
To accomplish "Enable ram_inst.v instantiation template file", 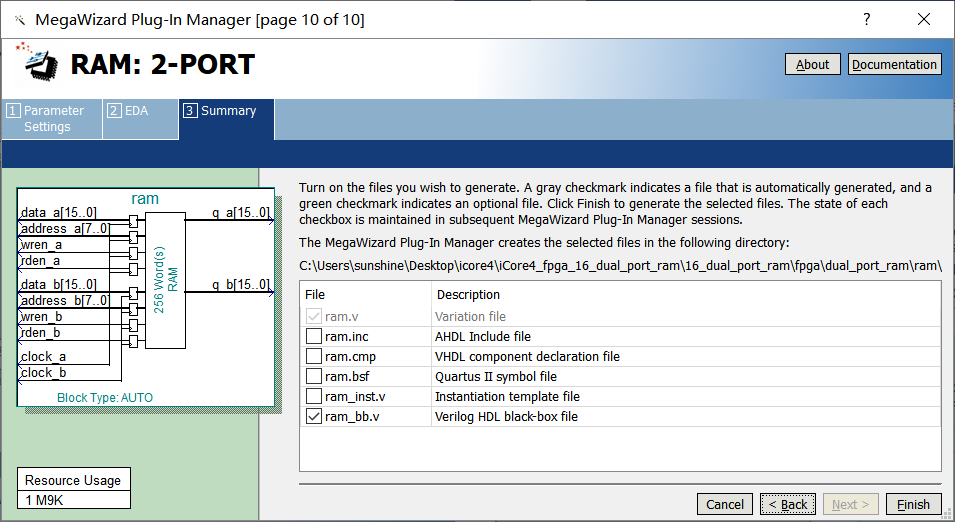I will (314, 397).
